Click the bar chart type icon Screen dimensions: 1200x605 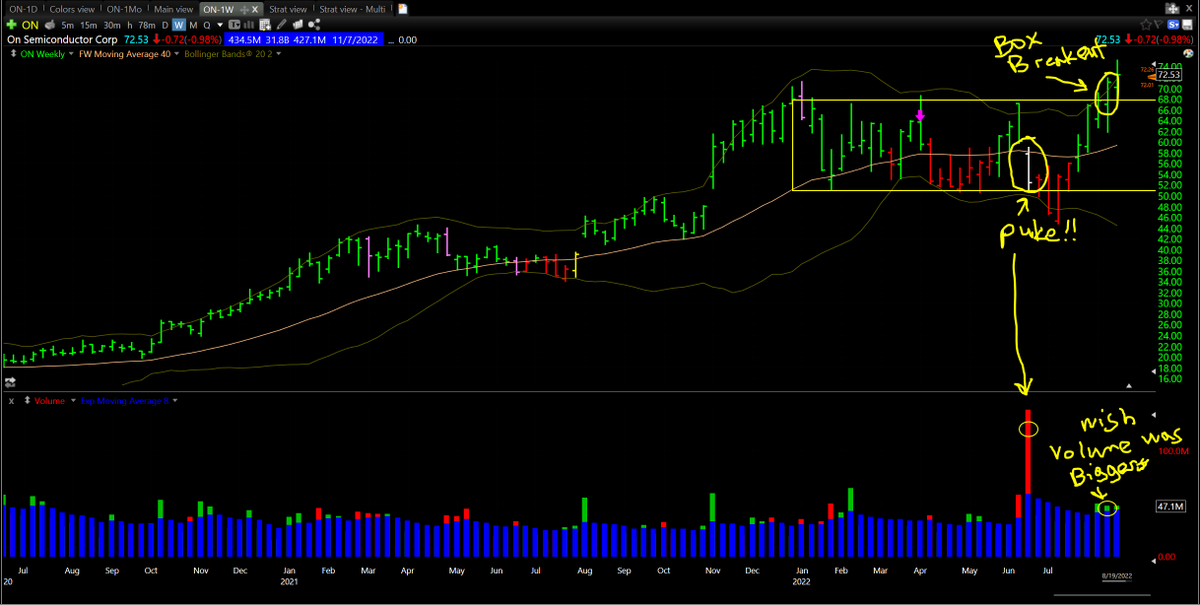[x=250, y=25]
